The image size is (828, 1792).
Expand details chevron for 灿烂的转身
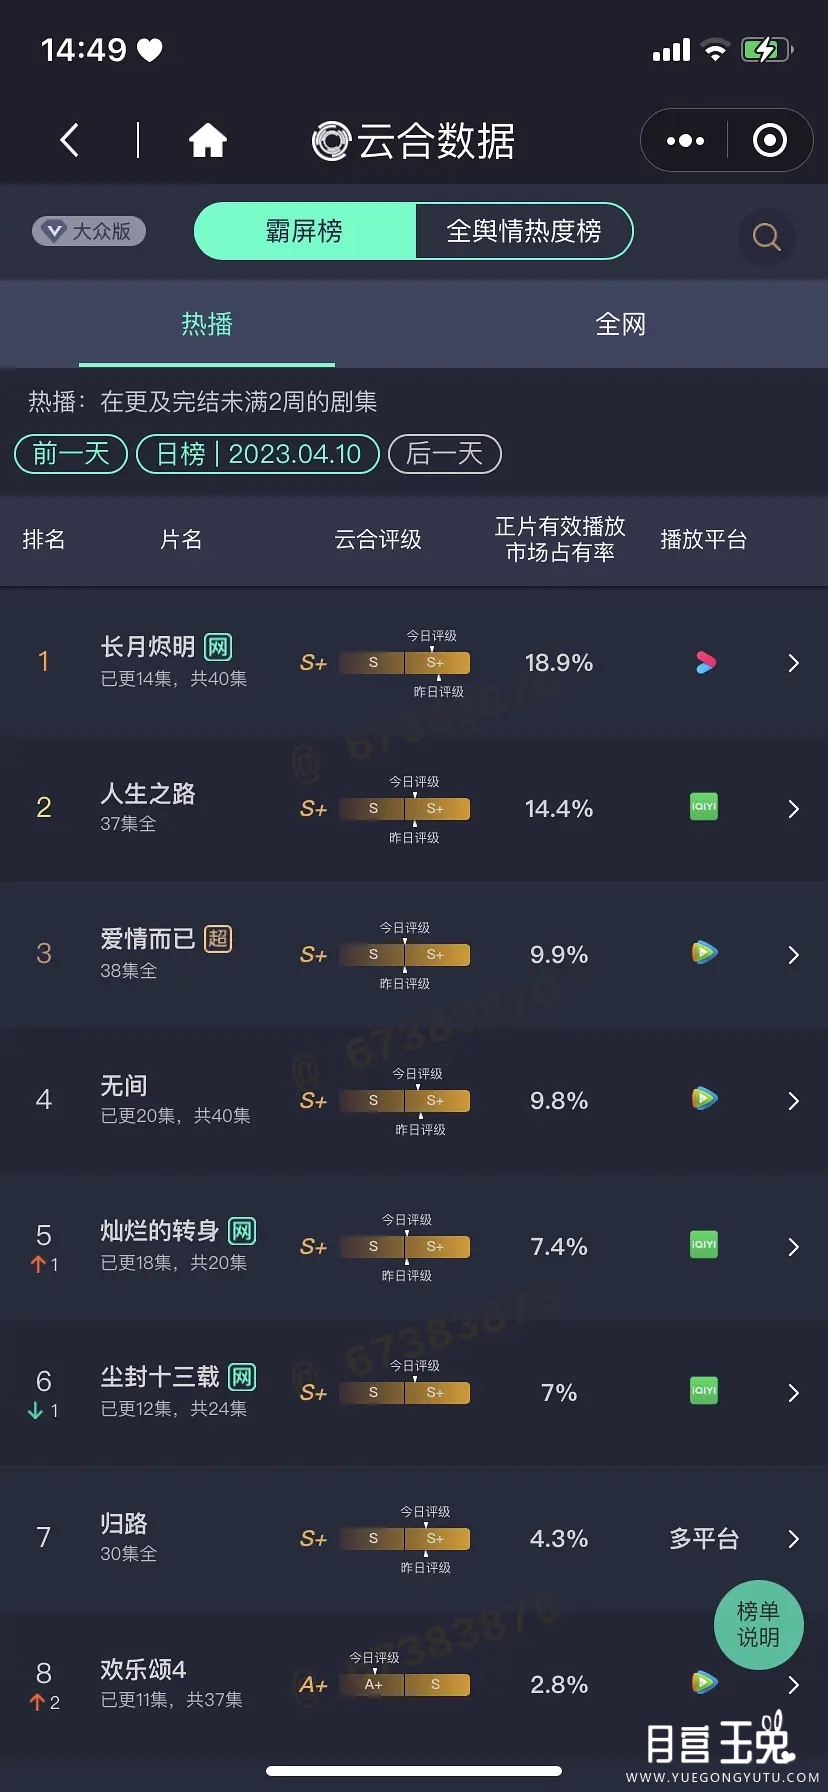click(793, 1247)
